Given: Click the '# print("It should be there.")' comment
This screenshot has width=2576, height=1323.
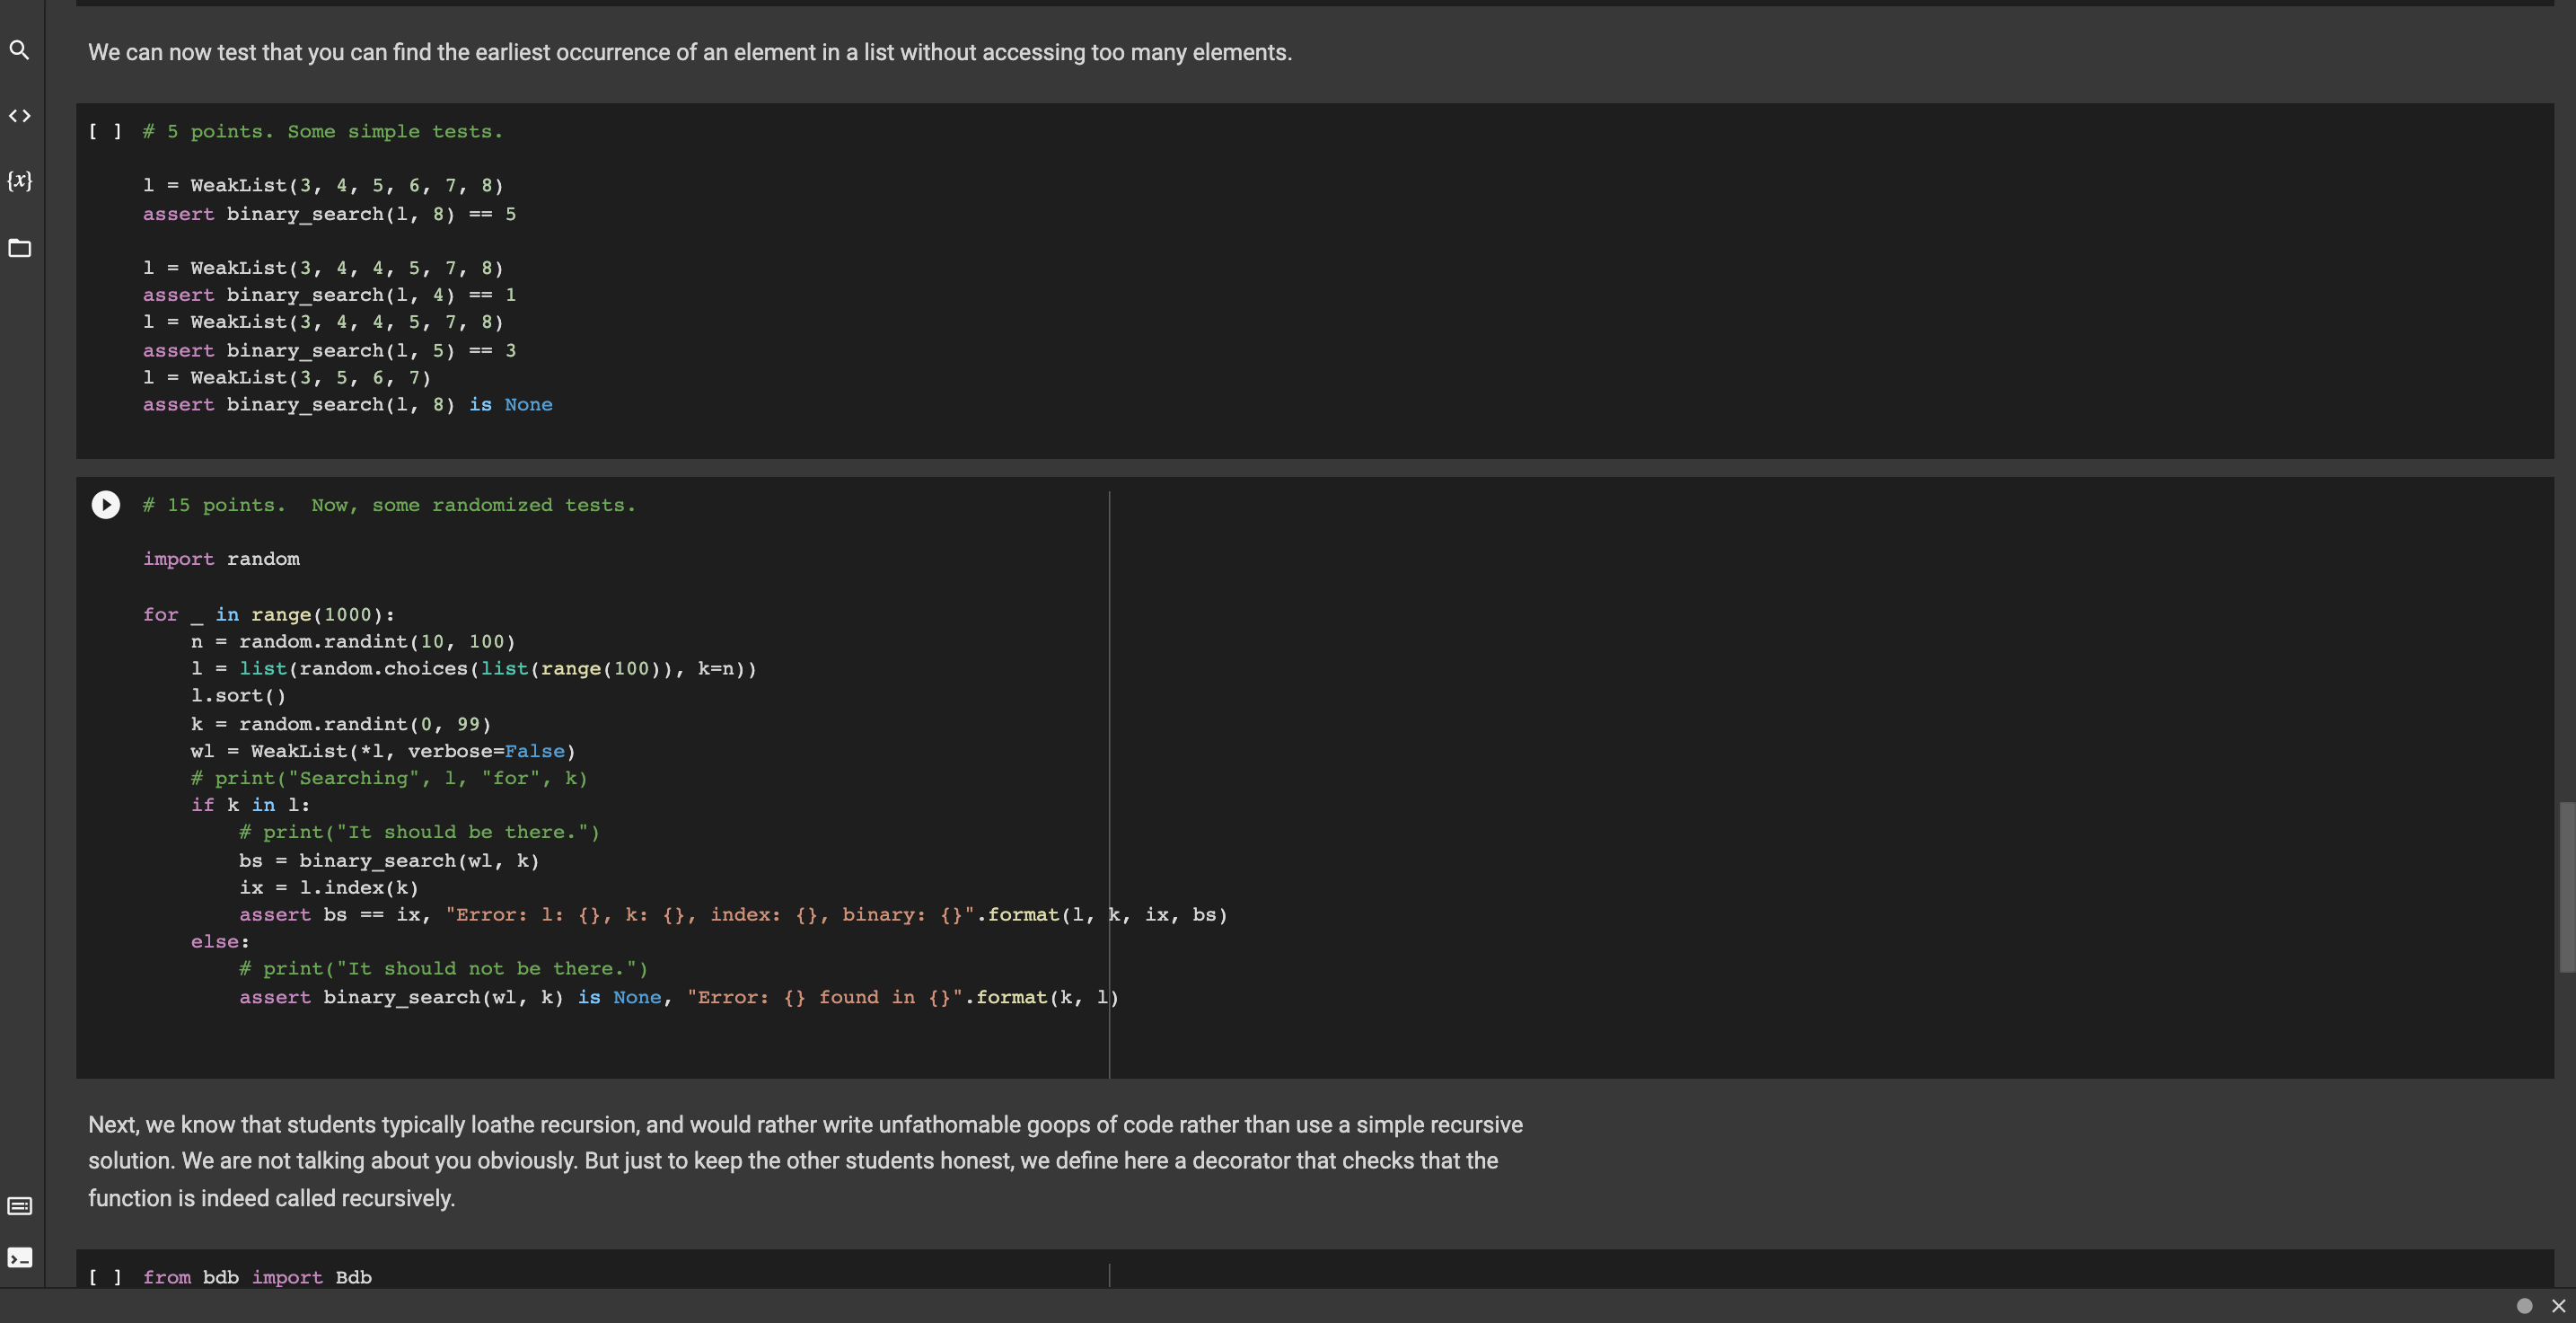Looking at the screenshot, I should 419,832.
